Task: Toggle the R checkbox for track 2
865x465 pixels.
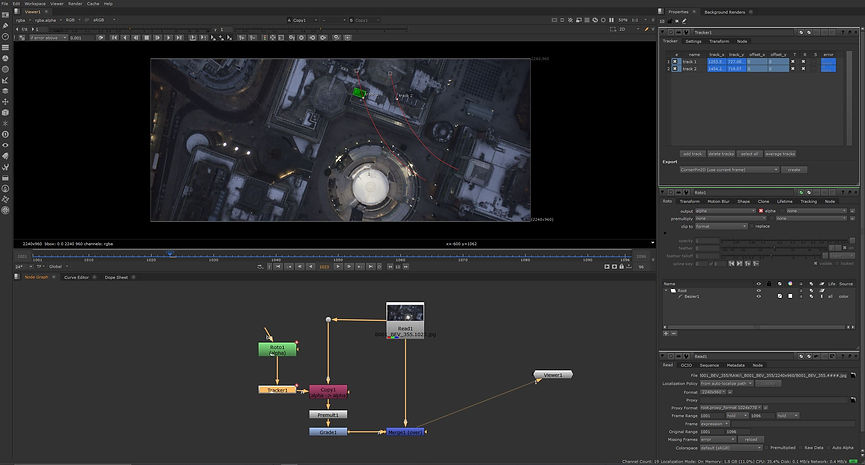Action: (803, 68)
